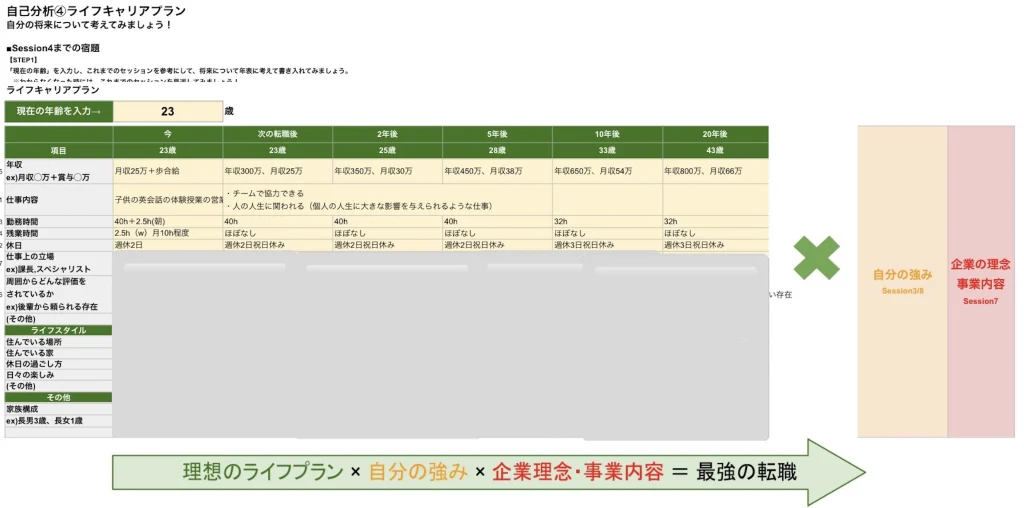This screenshot has width=1024, height=508.
Task: Select the 次の転職後 column header
Action: pos(277,134)
